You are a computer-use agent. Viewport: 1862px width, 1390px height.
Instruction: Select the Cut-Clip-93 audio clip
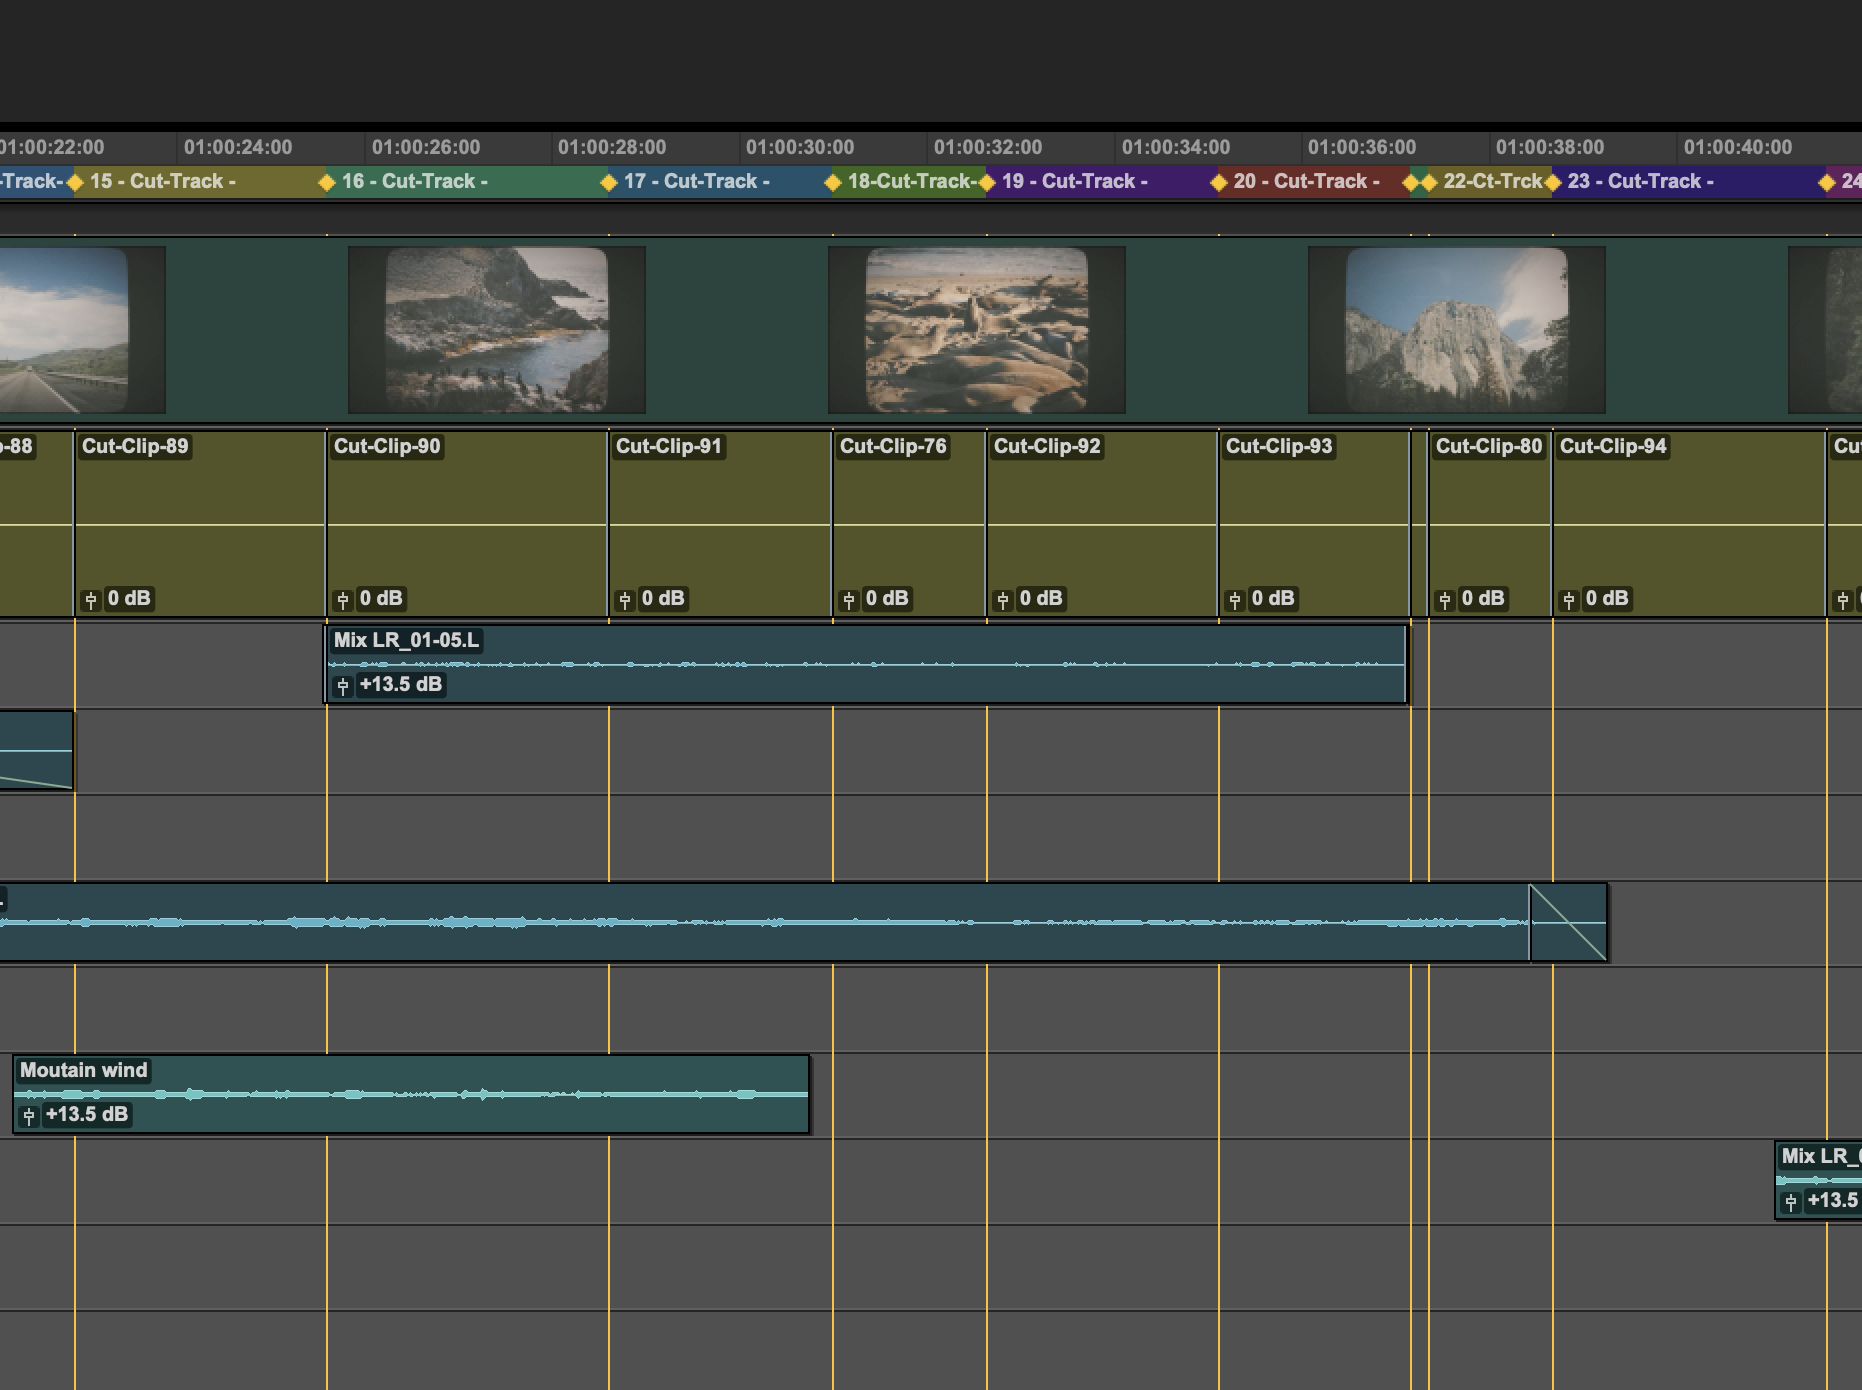pos(1314,523)
